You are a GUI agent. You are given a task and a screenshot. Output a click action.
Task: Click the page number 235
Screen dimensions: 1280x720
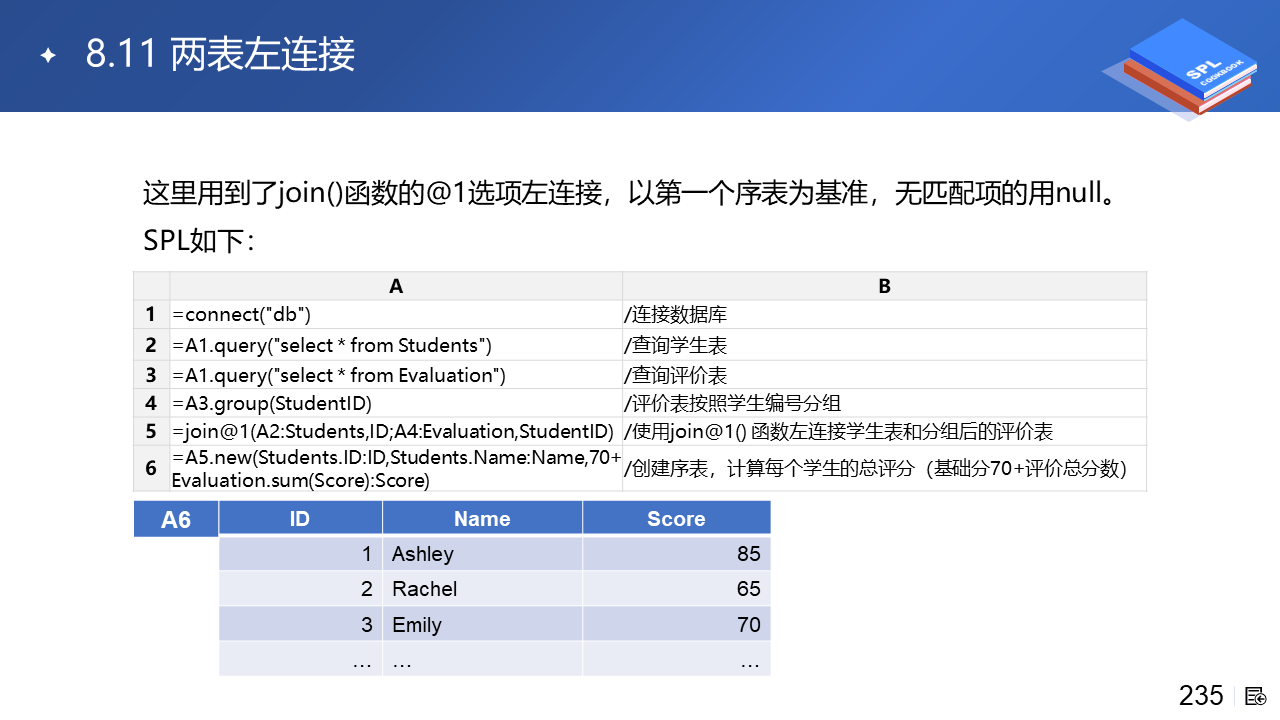1201,696
